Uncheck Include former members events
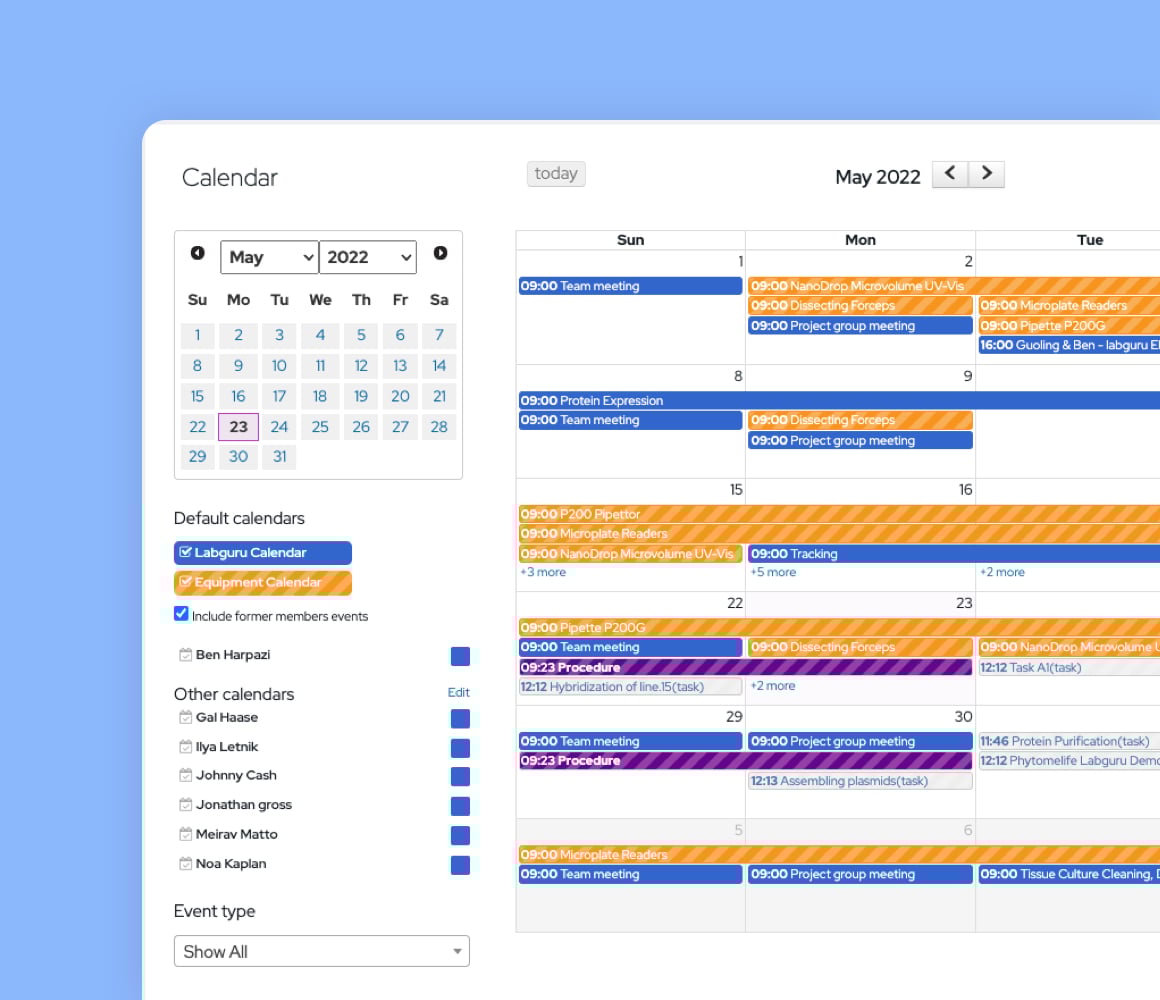1160x1000 pixels. [x=181, y=614]
